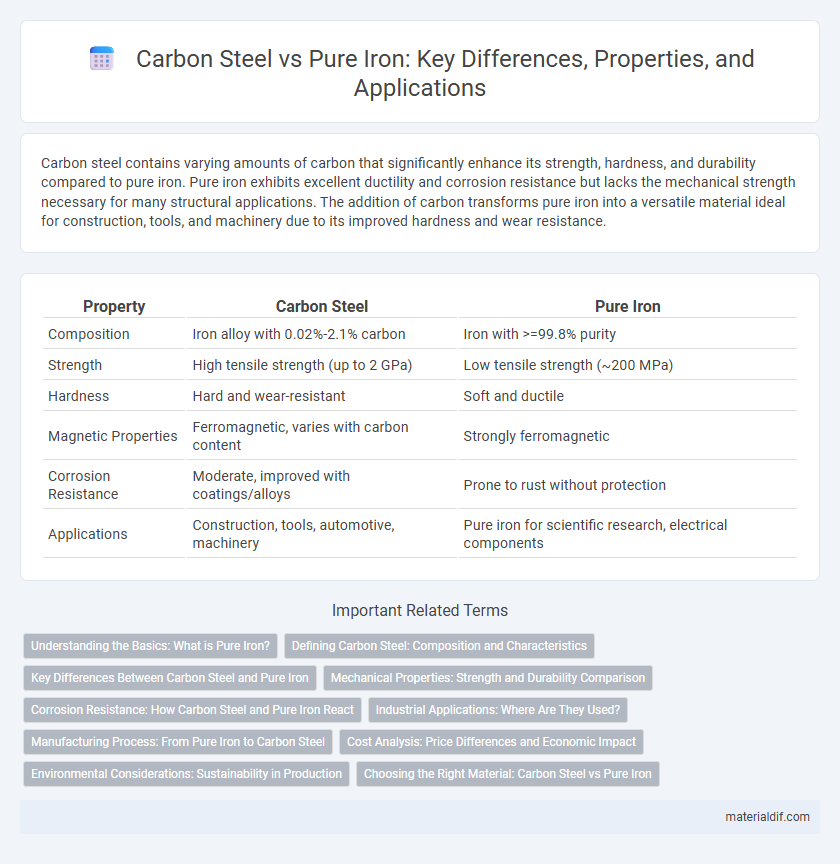Click the 'Carbon Steel' column header

(322, 306)
